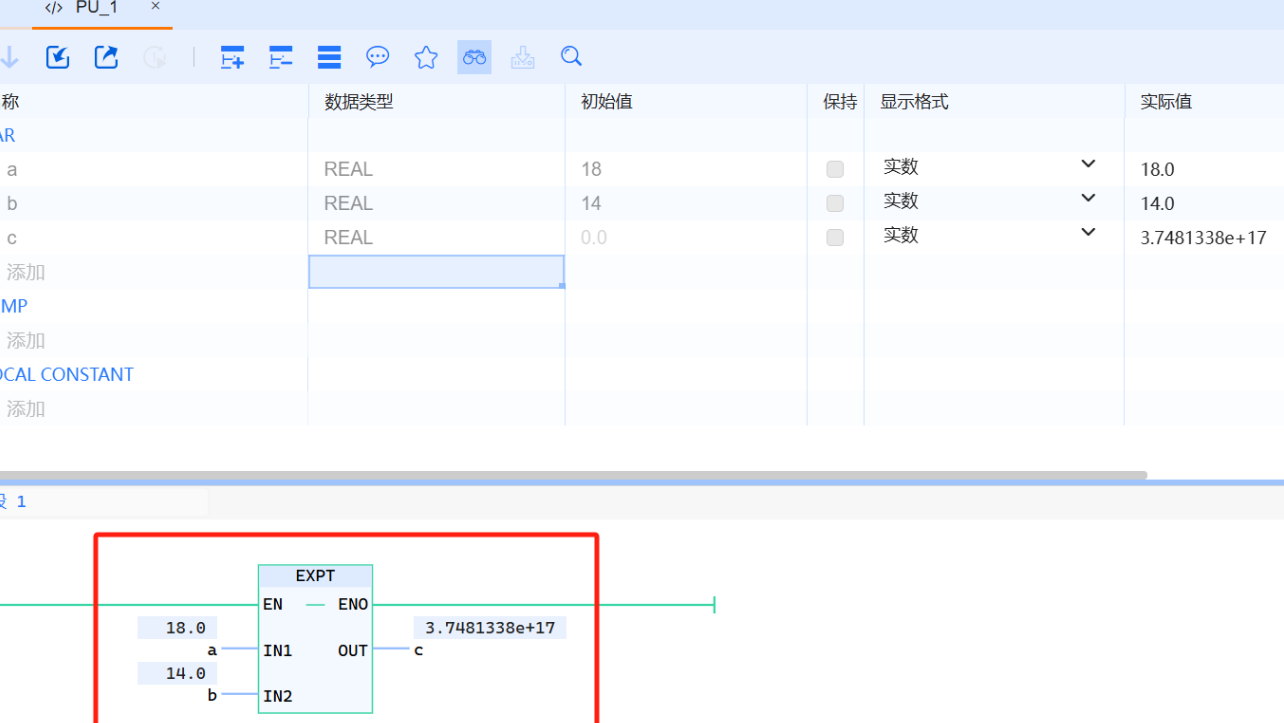The image size is (1284, 723).
Task: Open display format dropdown for variable c
Action: click(1088, 233)
